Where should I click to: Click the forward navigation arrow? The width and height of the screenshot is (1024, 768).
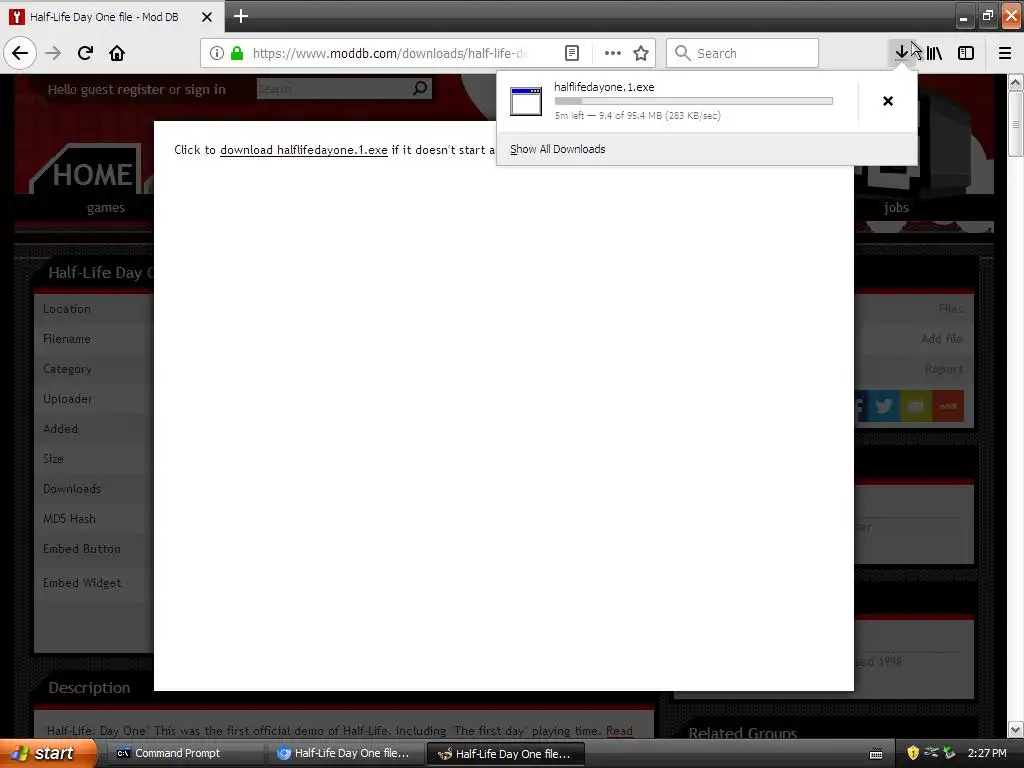pyautogui.click(x=53, y=53)
